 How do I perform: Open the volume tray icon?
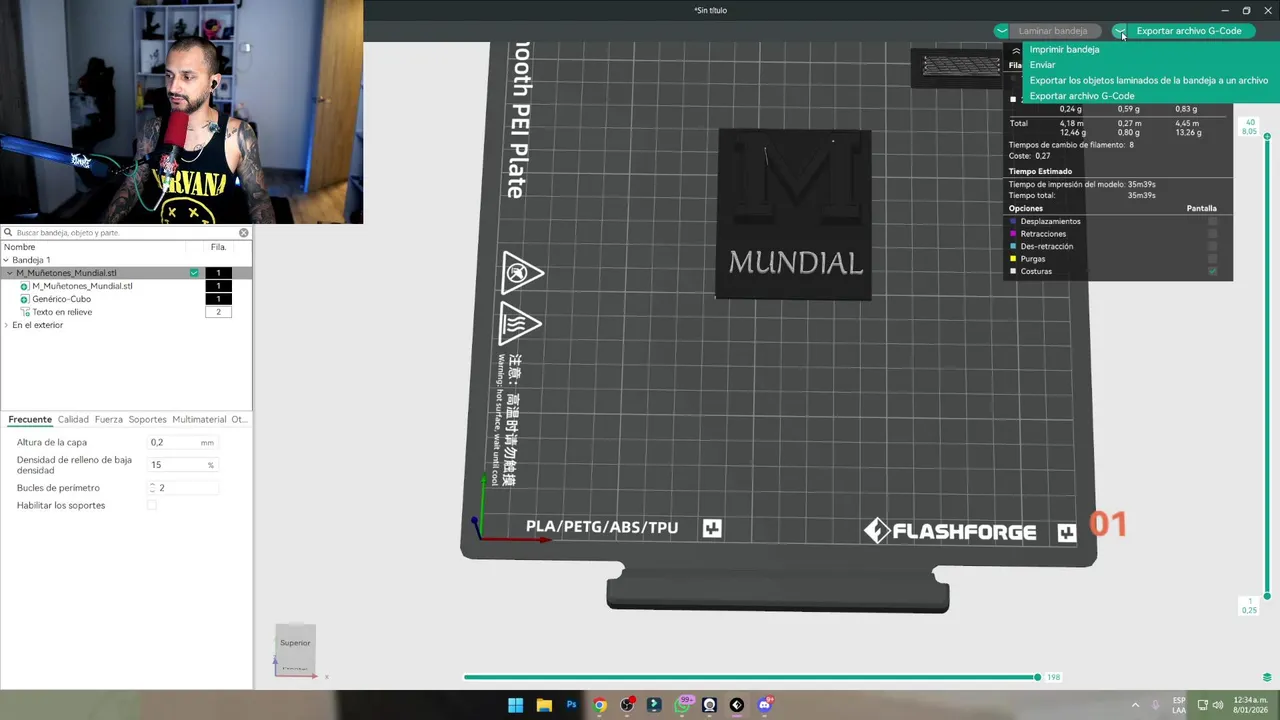tap(1220, 705)
